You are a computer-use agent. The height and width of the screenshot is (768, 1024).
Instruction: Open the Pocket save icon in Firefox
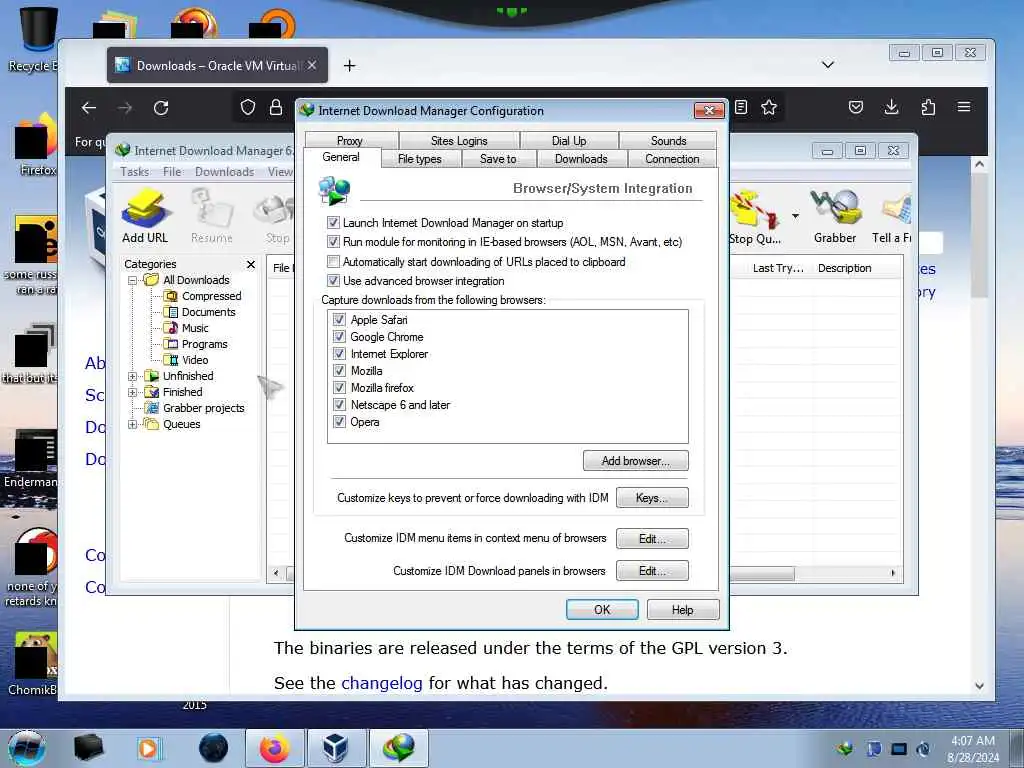click(x=856, y=107)
